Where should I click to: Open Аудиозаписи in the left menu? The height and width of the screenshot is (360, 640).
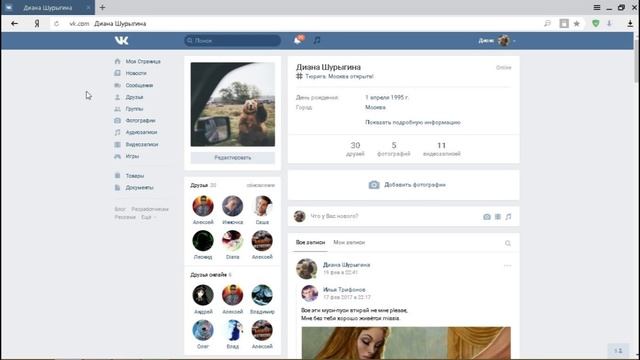(x=141, y=132)
